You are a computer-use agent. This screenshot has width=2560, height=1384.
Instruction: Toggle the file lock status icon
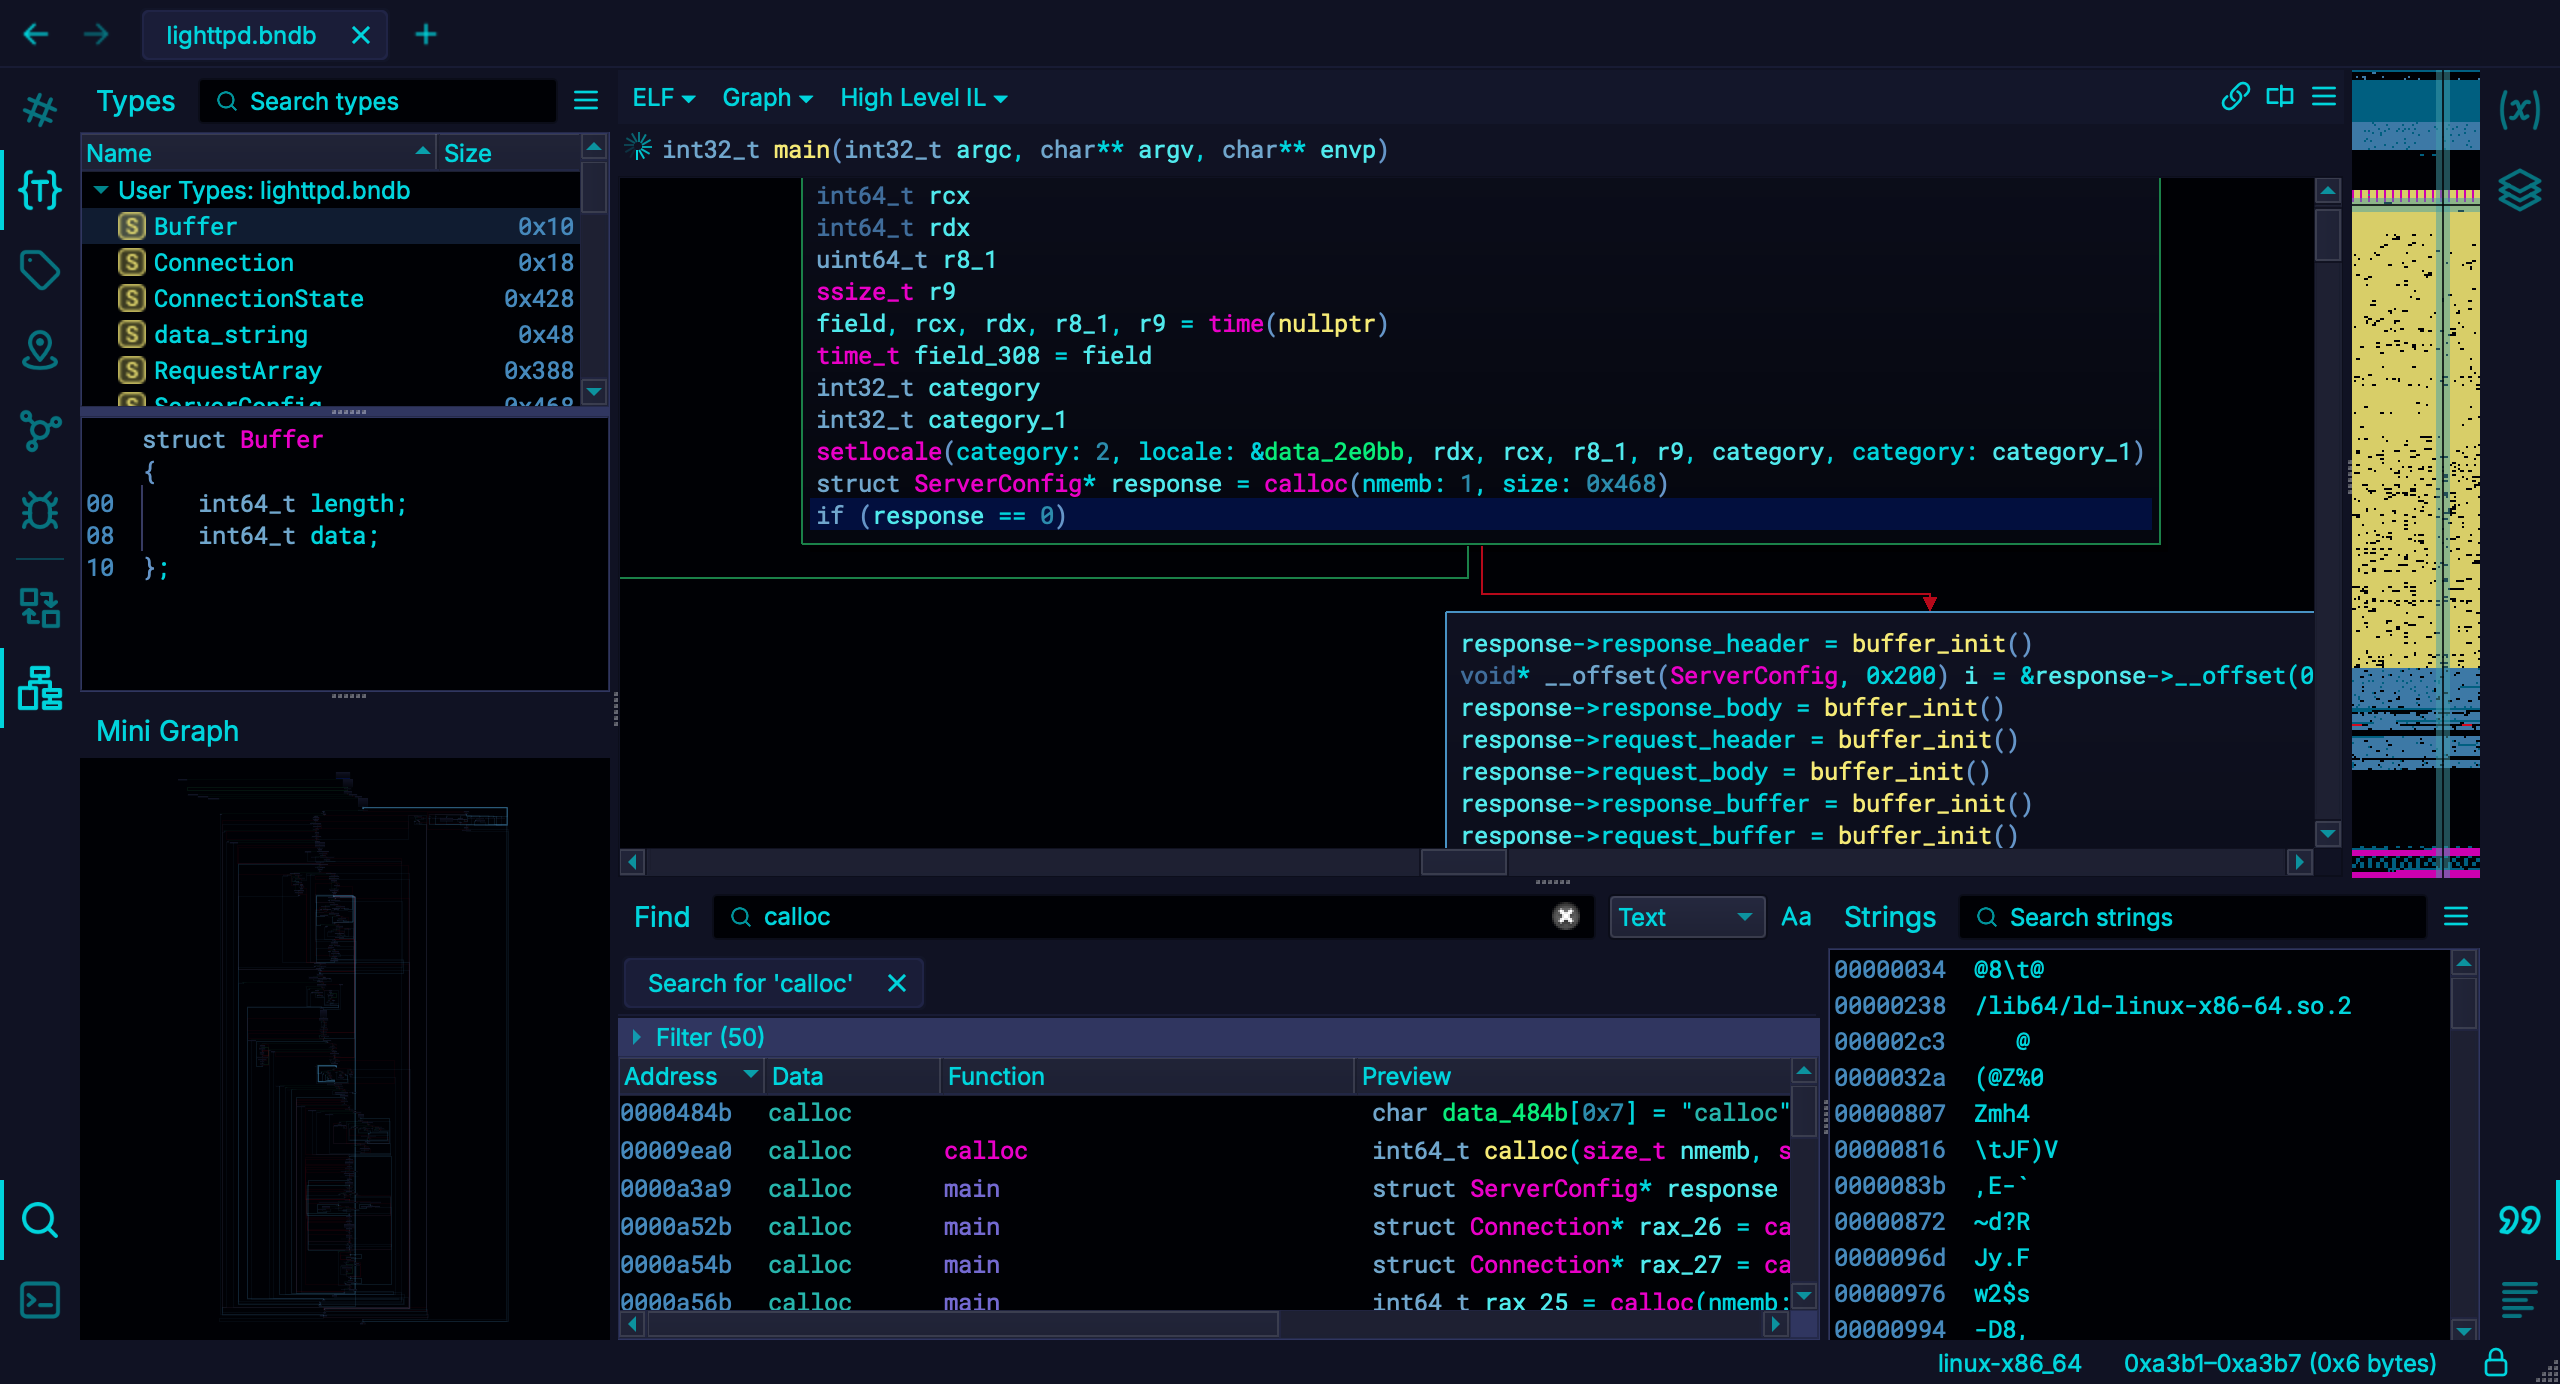(x=2496, y=1363)
